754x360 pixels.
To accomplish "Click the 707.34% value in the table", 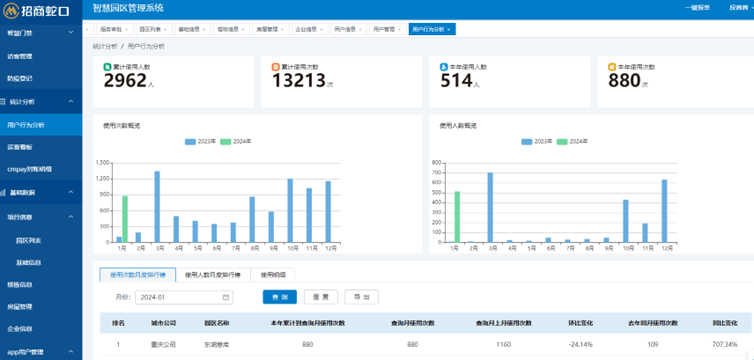I will [725, 345].
